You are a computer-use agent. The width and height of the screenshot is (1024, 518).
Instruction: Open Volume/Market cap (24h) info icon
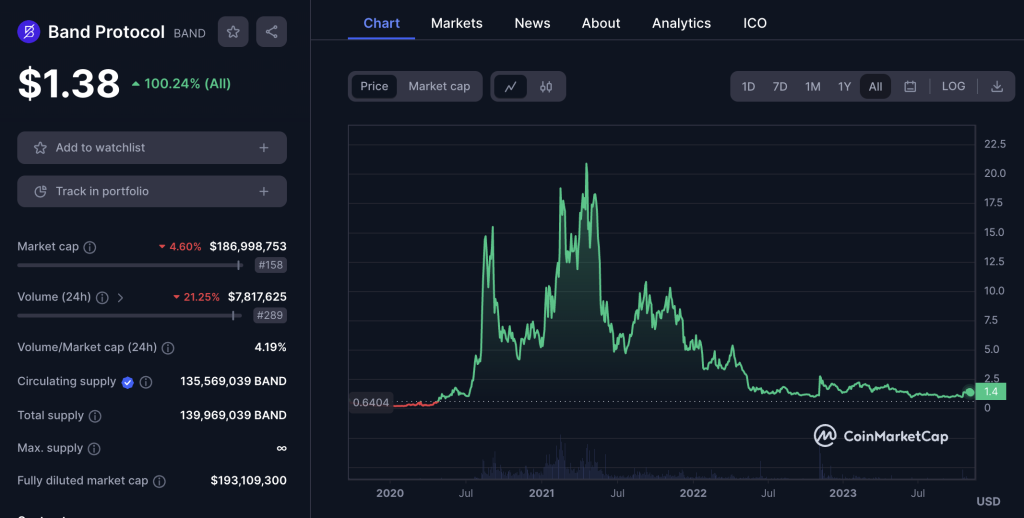pyautogui.click(x=168, y=348)
